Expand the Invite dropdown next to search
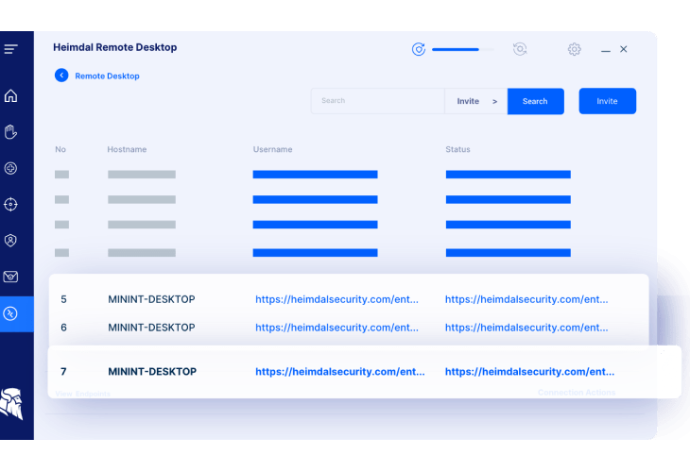Viewport: 690px width, 472px height. point(476,101)
